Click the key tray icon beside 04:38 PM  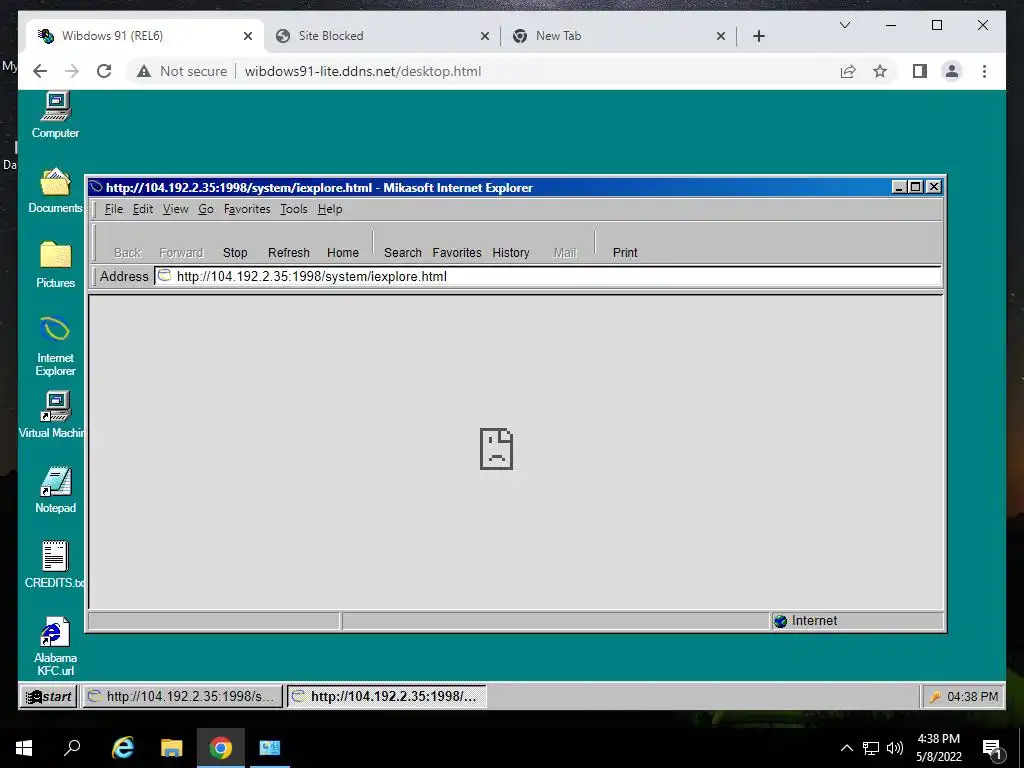pos(935,697)
